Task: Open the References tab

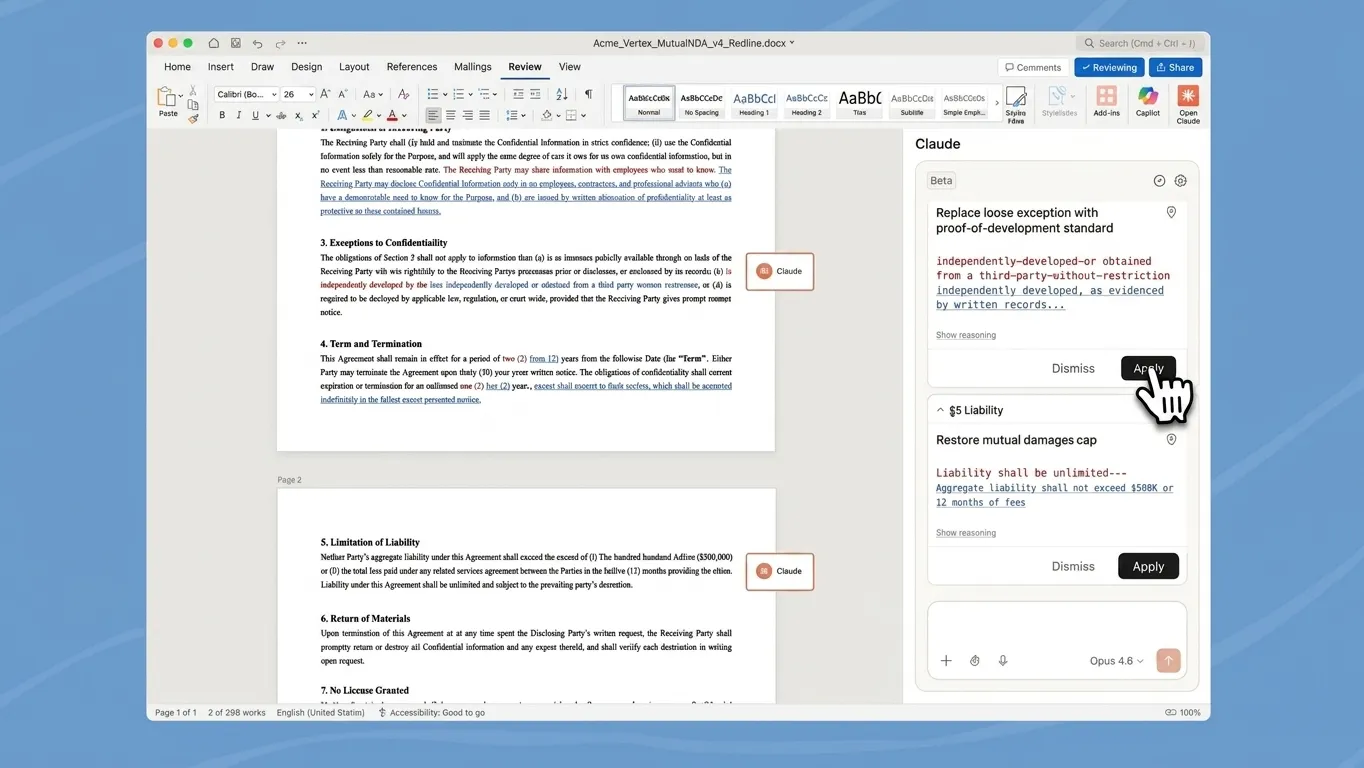Action: 412,67
